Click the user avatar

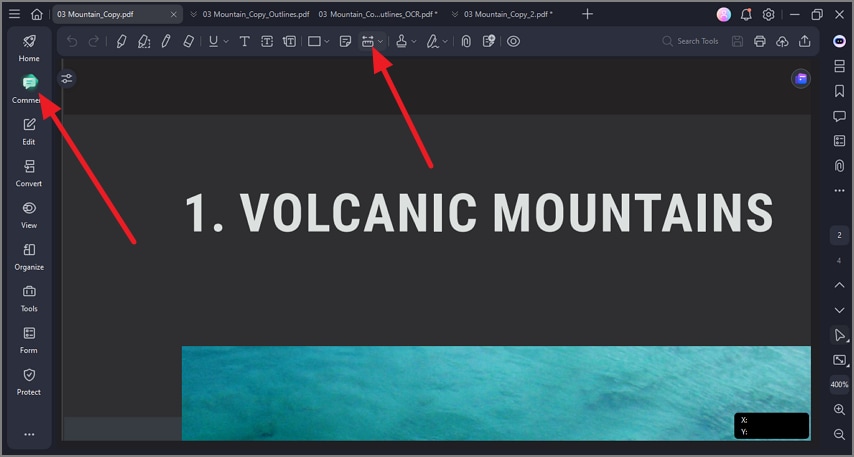724,15
